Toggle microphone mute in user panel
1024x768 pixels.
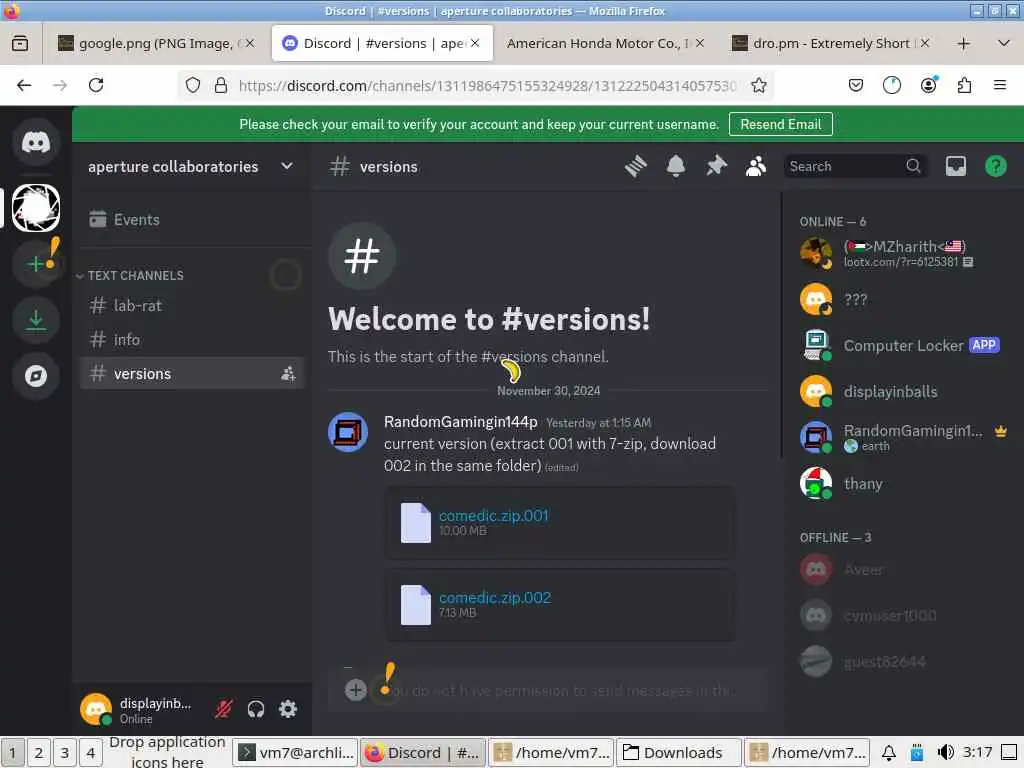point(223,709)
